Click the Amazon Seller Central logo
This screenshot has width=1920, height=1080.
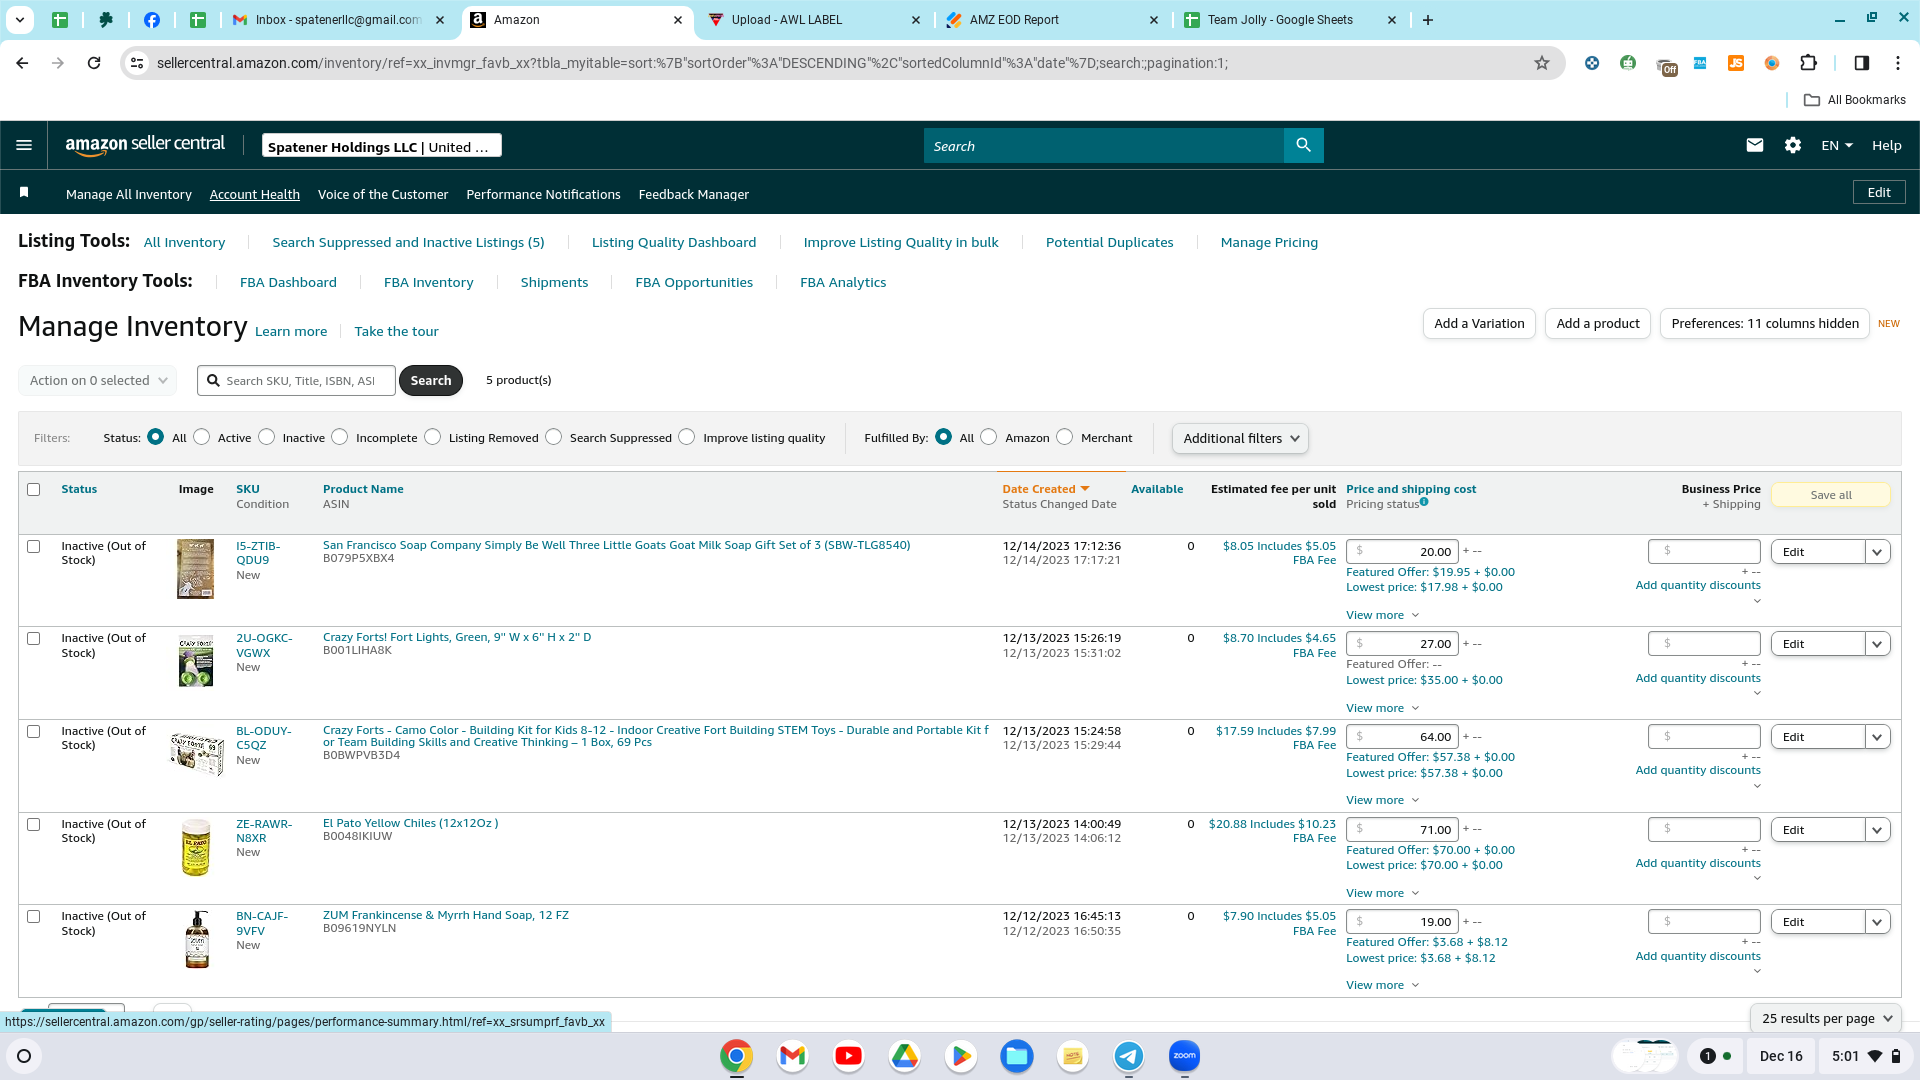pyautogui.click(x=146, y=145)
